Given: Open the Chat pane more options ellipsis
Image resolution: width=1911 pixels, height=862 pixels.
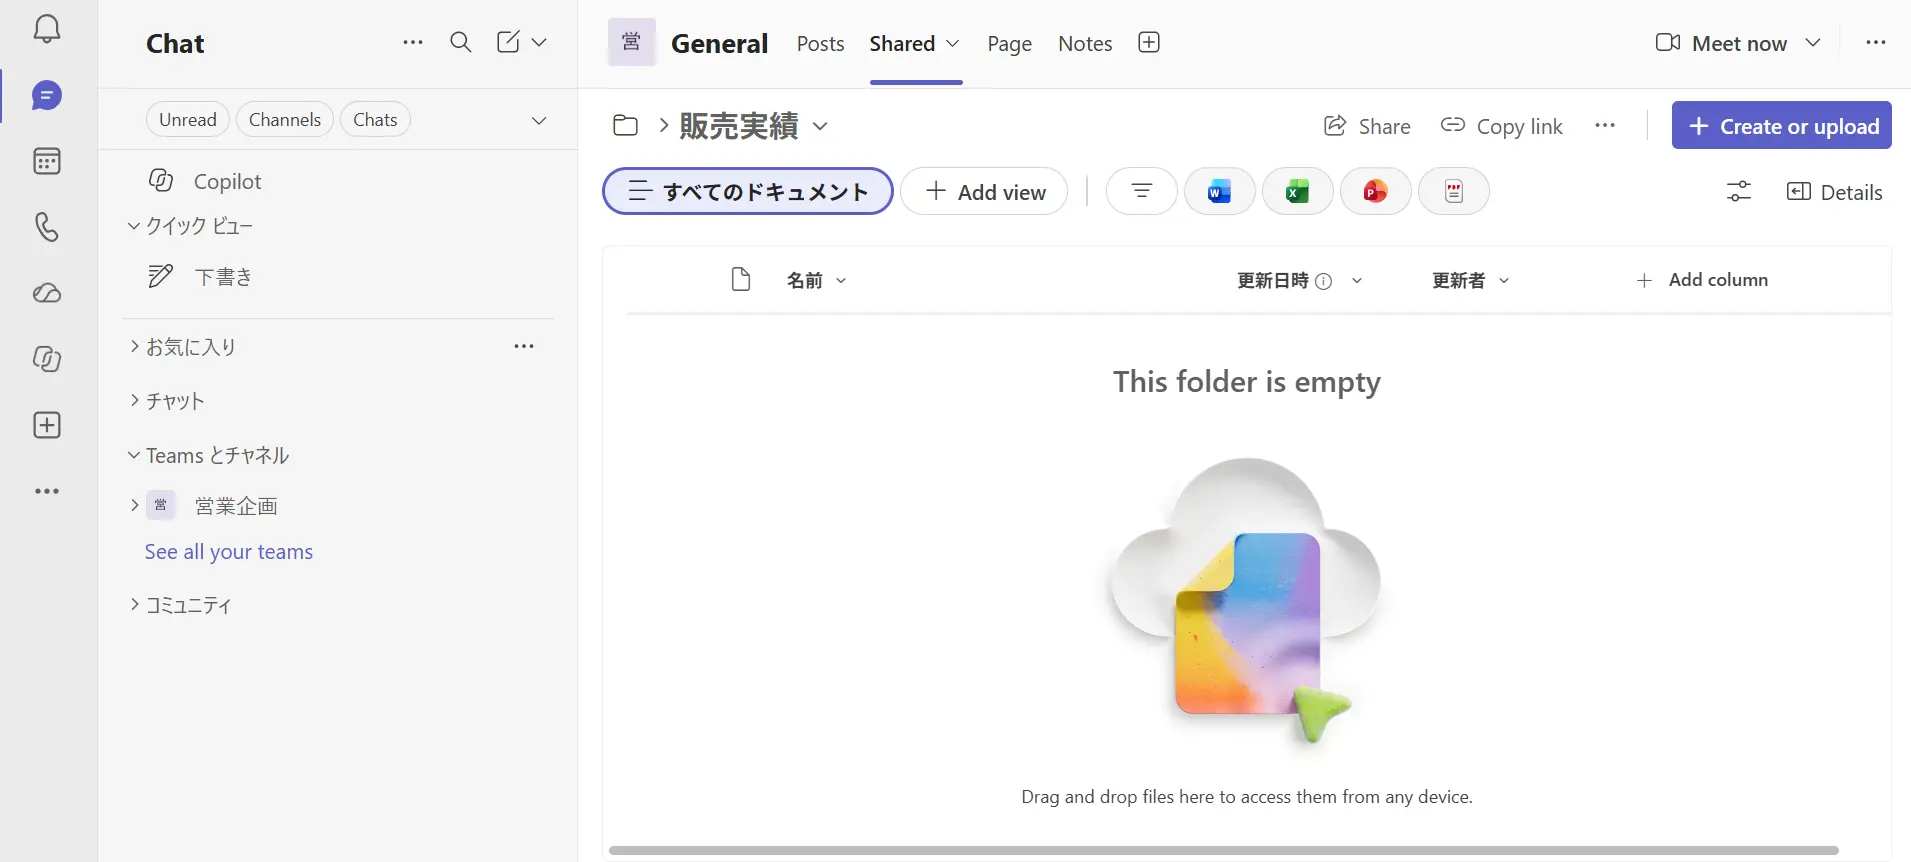Looking at the screenshot, I should 413,42.
